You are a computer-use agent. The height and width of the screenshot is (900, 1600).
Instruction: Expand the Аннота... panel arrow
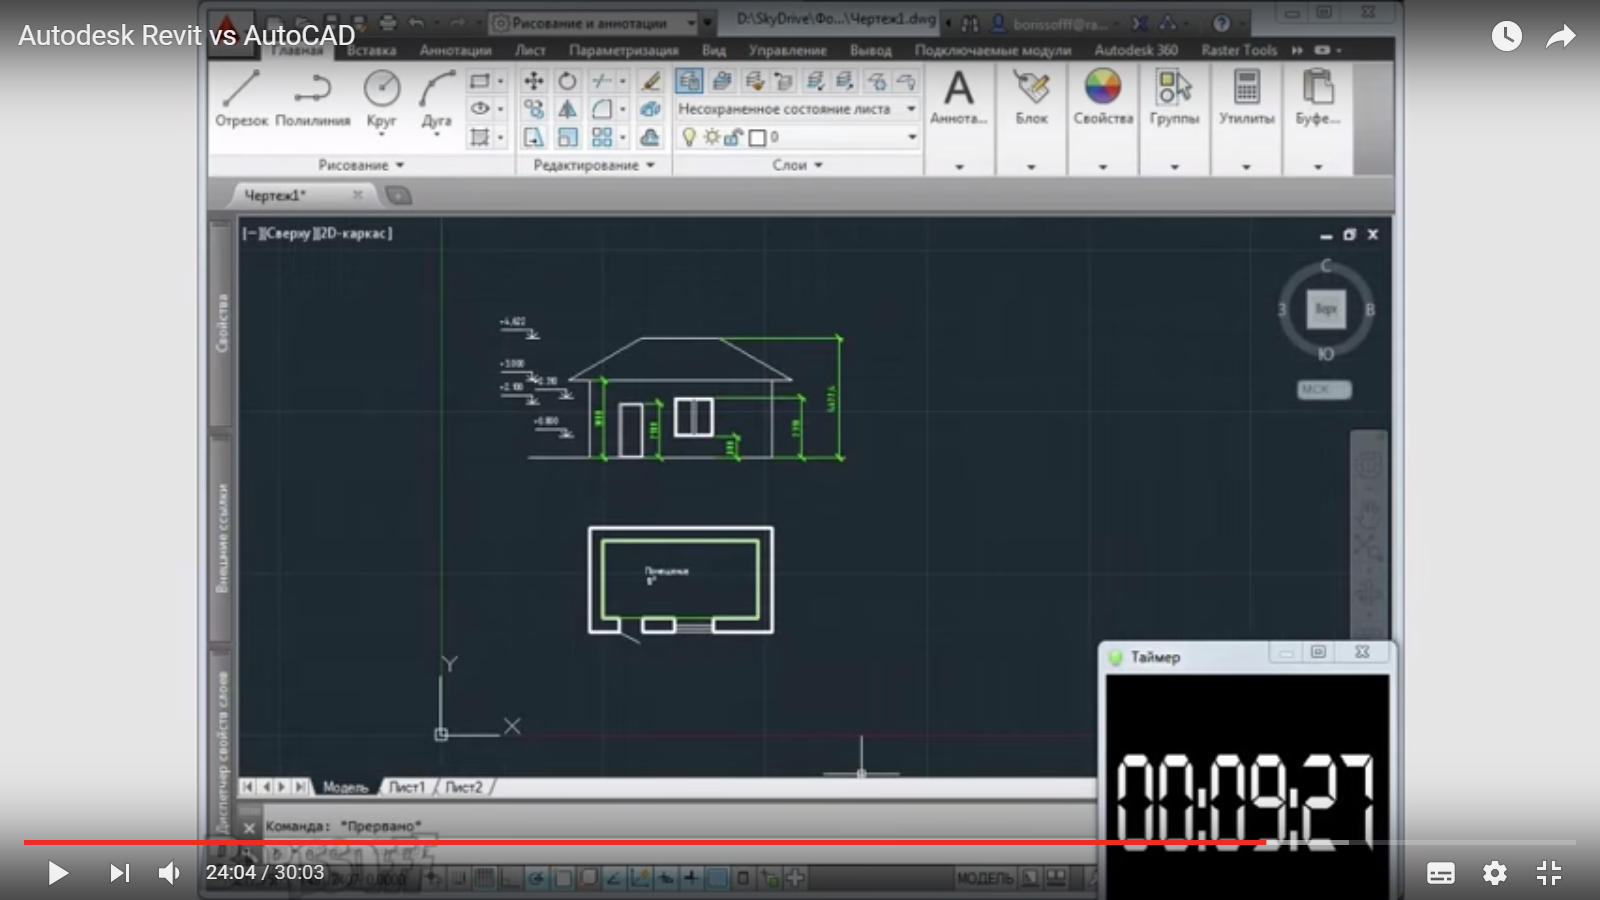(x=959, y=167)
